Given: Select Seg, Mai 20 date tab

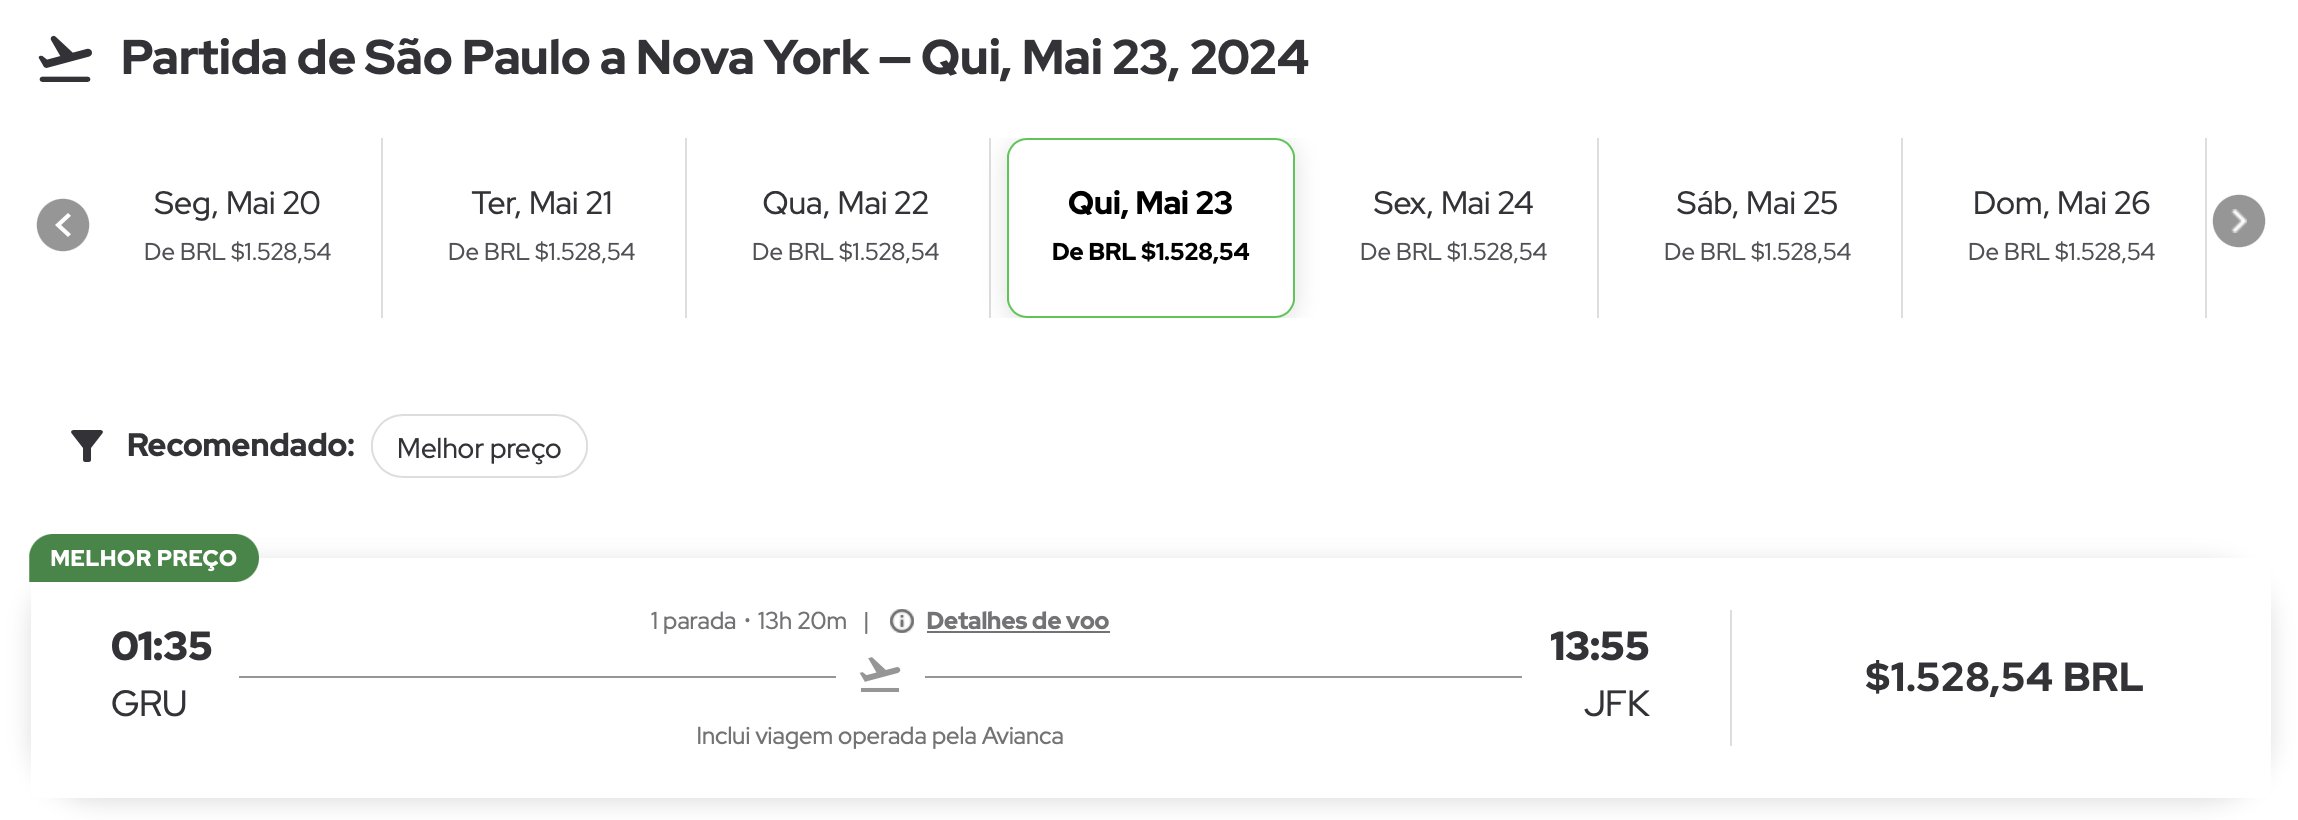Looking at the screenshot, I should (x=237, y=228).
